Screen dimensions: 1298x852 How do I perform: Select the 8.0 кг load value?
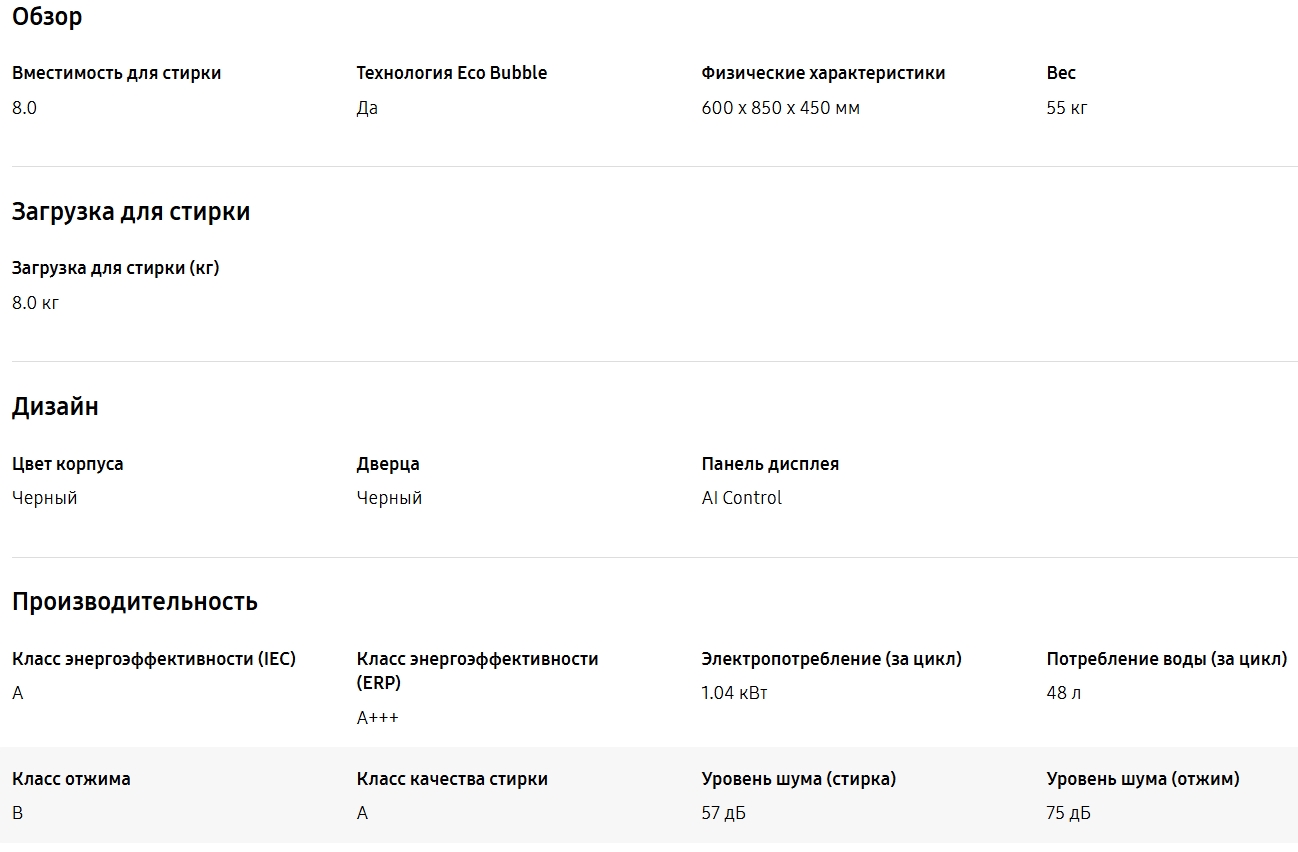click(x=35, y=303)
